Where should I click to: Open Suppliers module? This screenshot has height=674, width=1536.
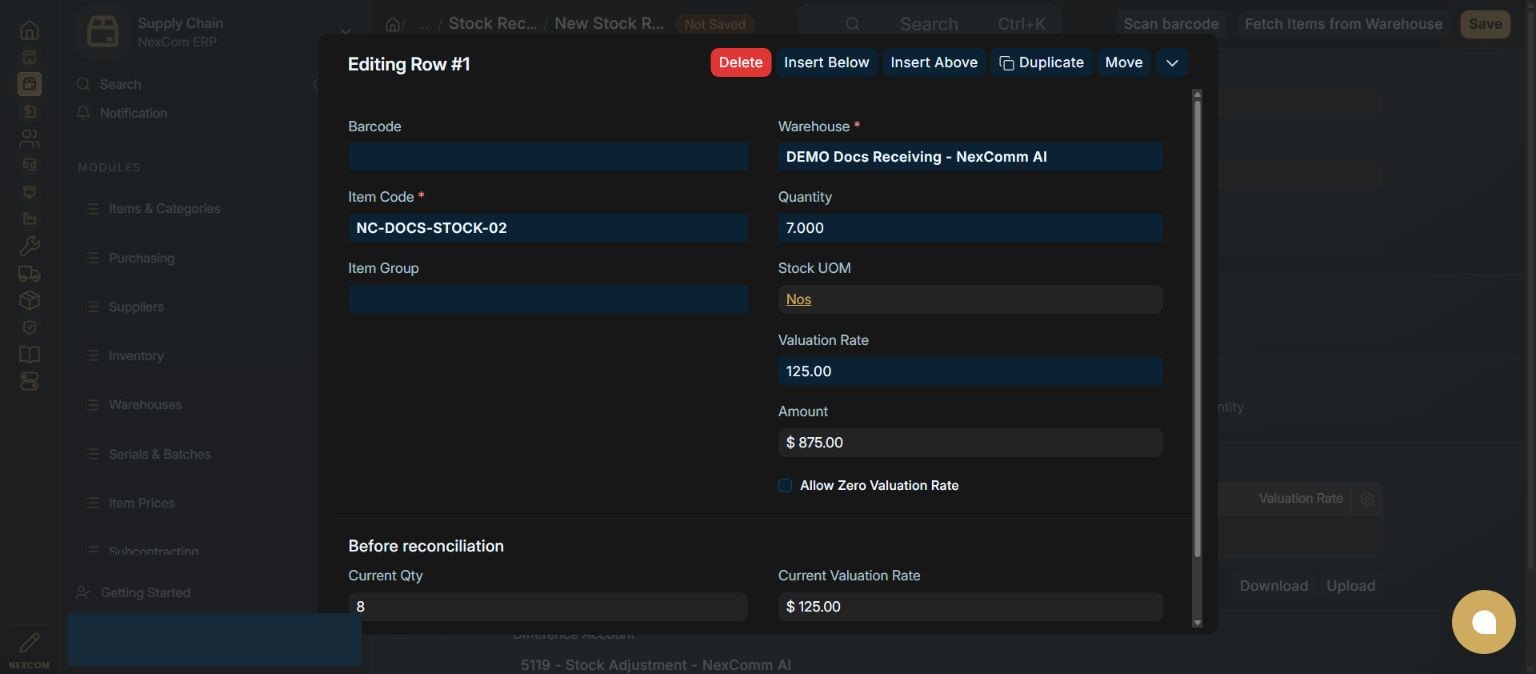(x=136, y=307)
